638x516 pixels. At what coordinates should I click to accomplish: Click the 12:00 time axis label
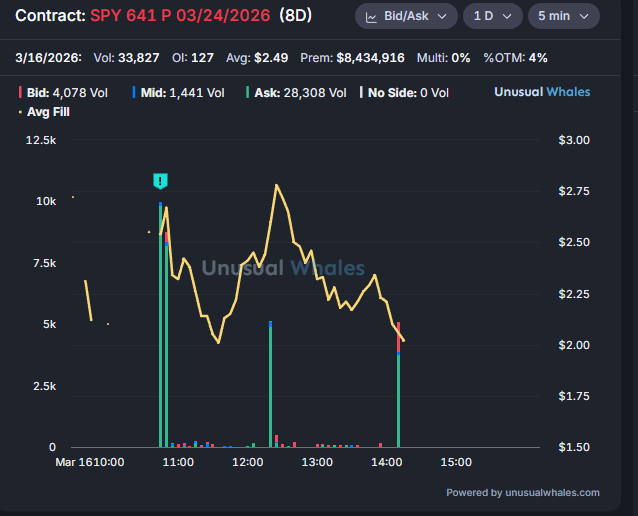click(x=248, y=462)
